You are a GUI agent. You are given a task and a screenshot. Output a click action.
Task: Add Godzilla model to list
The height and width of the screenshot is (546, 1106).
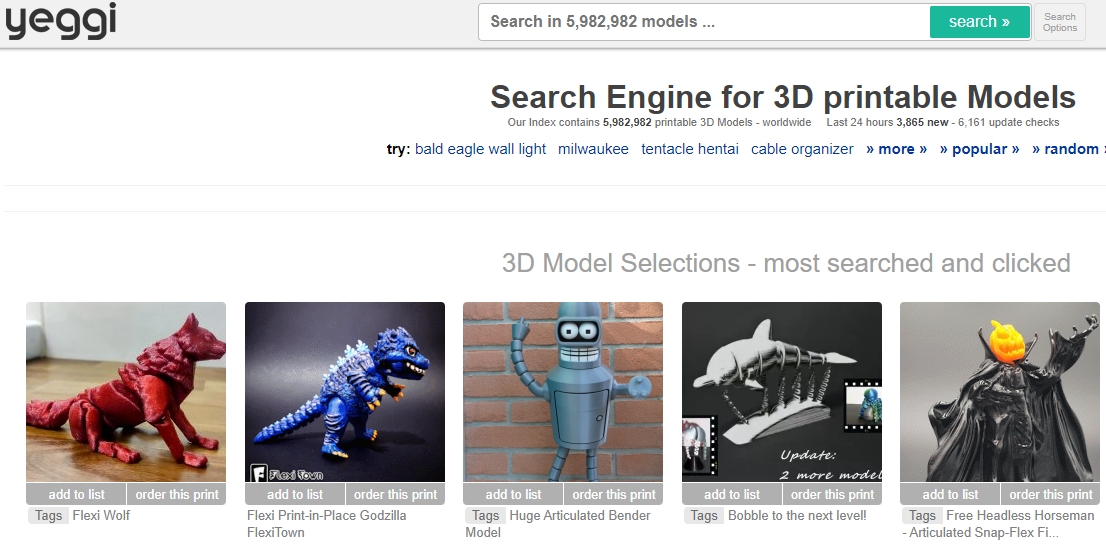(x=295, y=495)
